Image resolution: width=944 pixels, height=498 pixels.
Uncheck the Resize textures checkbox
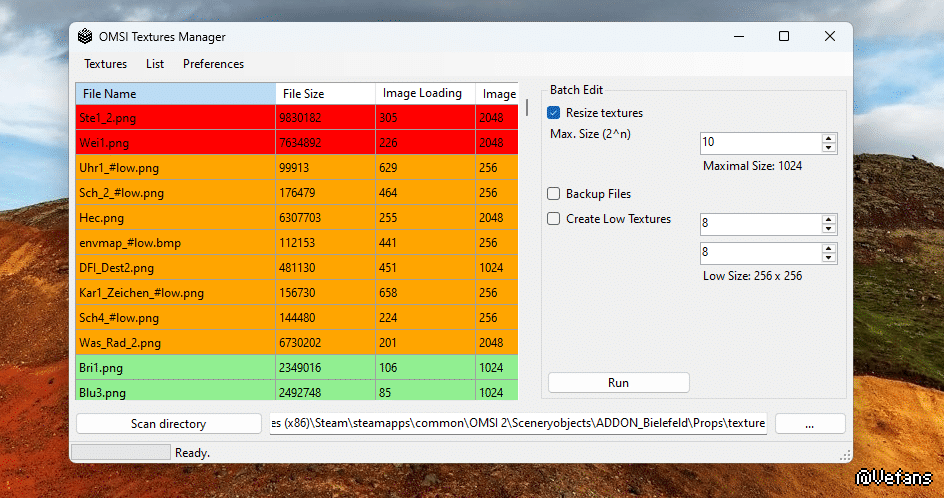click(x=554, y=113)
